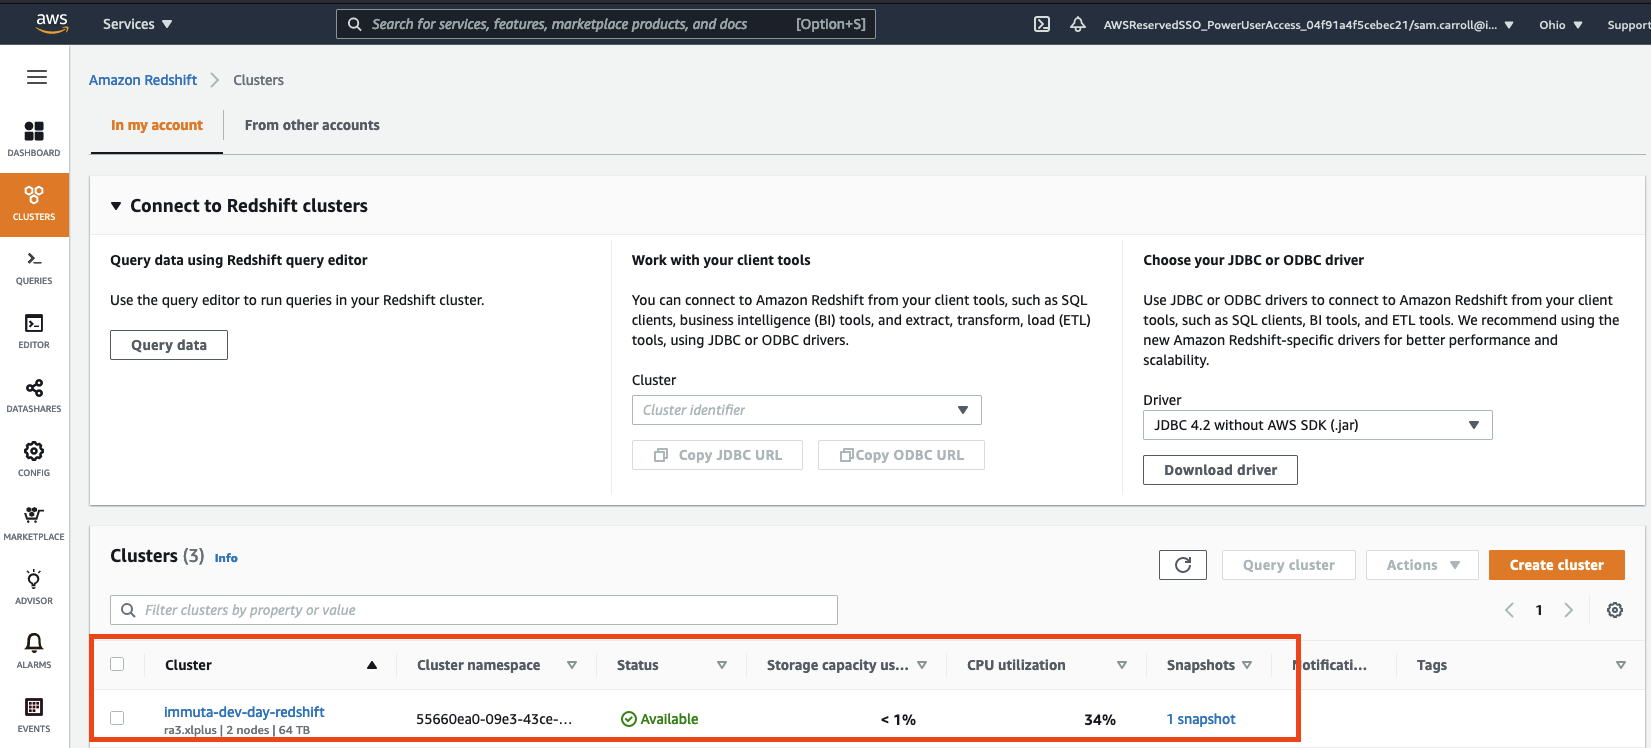The image size is (1651, 748).
Task: Focus the Filter clusters input field
Action: tap(473, 610)
